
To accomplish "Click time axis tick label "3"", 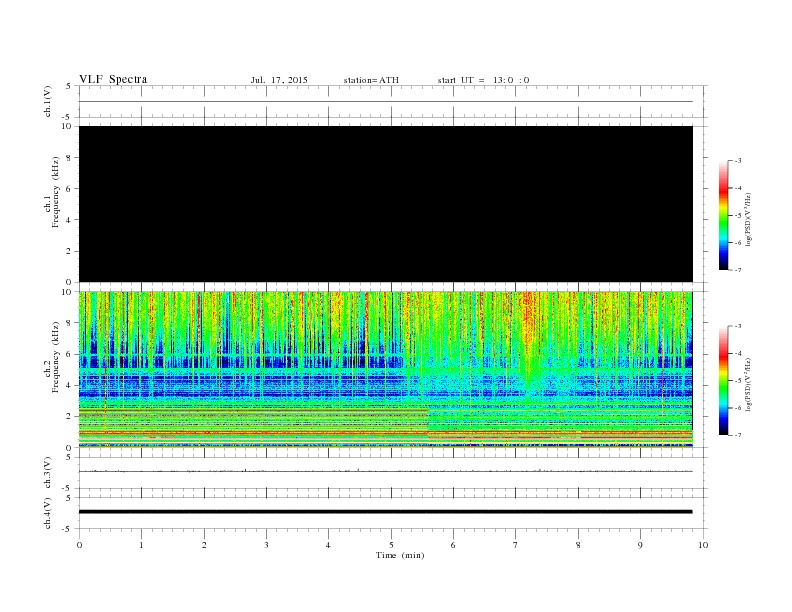I will tap(266, 545).
